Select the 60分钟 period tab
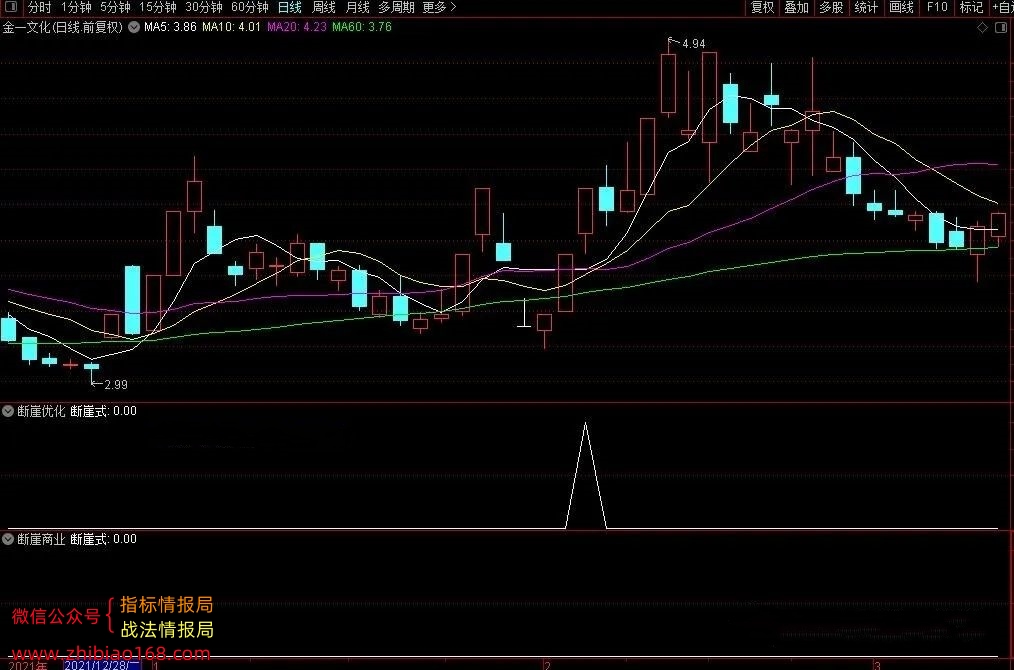This screenshot has height=670, width=1014. click(x=250, y=7)
